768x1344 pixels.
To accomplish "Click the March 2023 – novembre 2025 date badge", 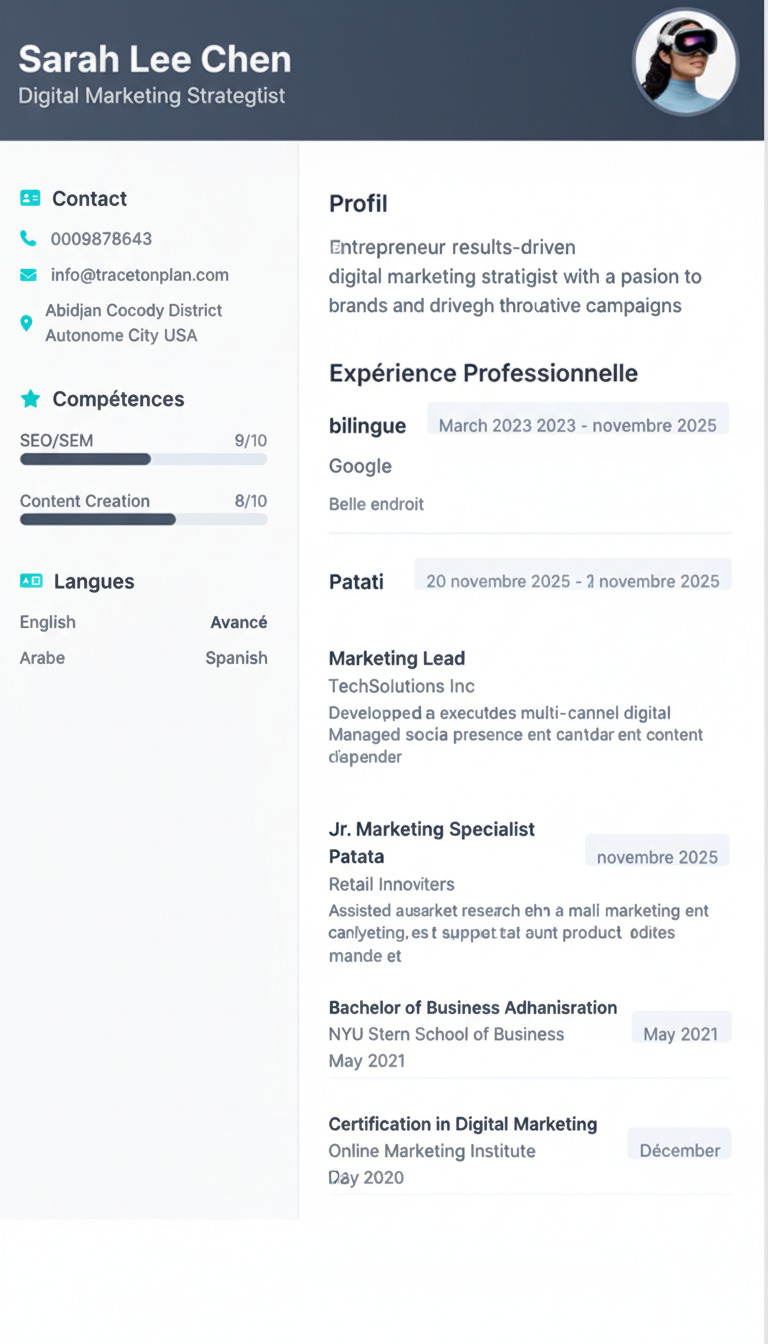I will (577, 424).
